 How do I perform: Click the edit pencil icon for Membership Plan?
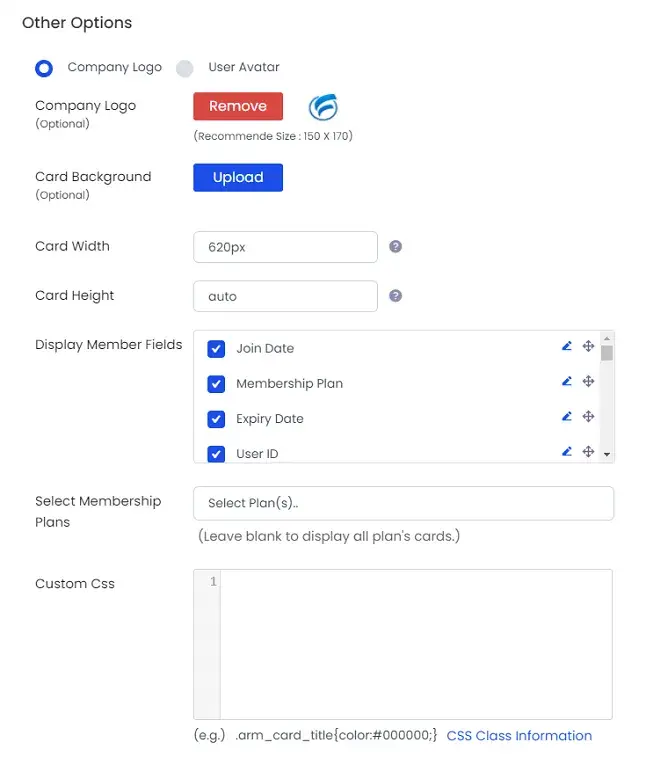pos(567,381)
